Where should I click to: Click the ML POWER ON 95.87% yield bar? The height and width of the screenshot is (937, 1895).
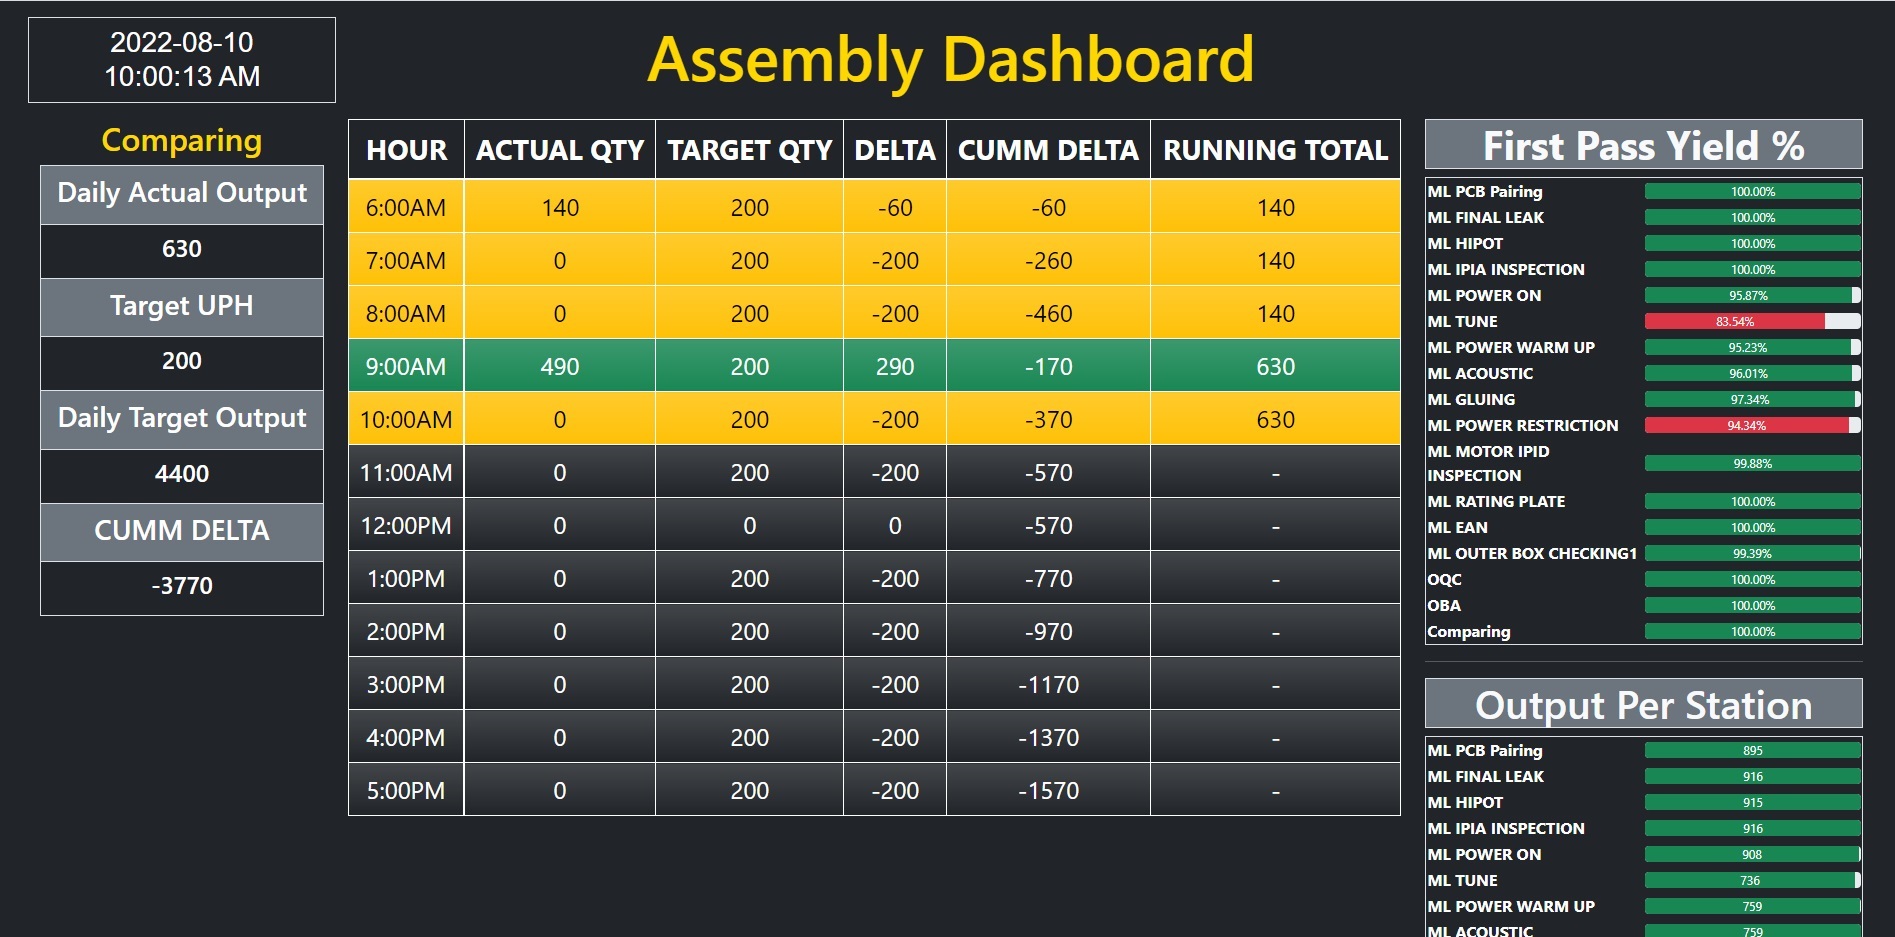pos(1749,295)
